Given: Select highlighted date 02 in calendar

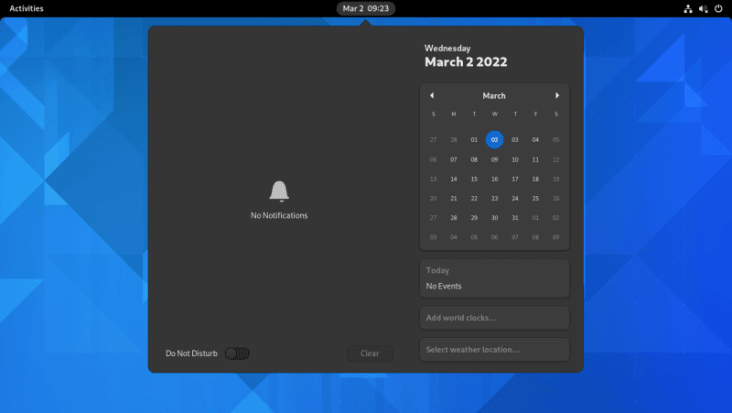Looking at the screenshot, I should point(494,140).
